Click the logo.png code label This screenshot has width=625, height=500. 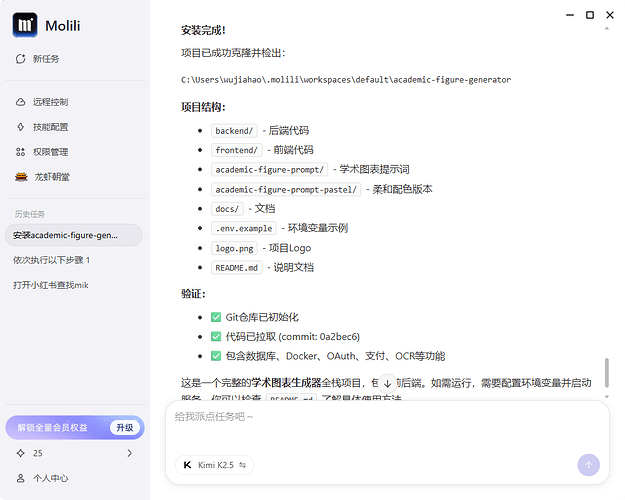point(234,248)
